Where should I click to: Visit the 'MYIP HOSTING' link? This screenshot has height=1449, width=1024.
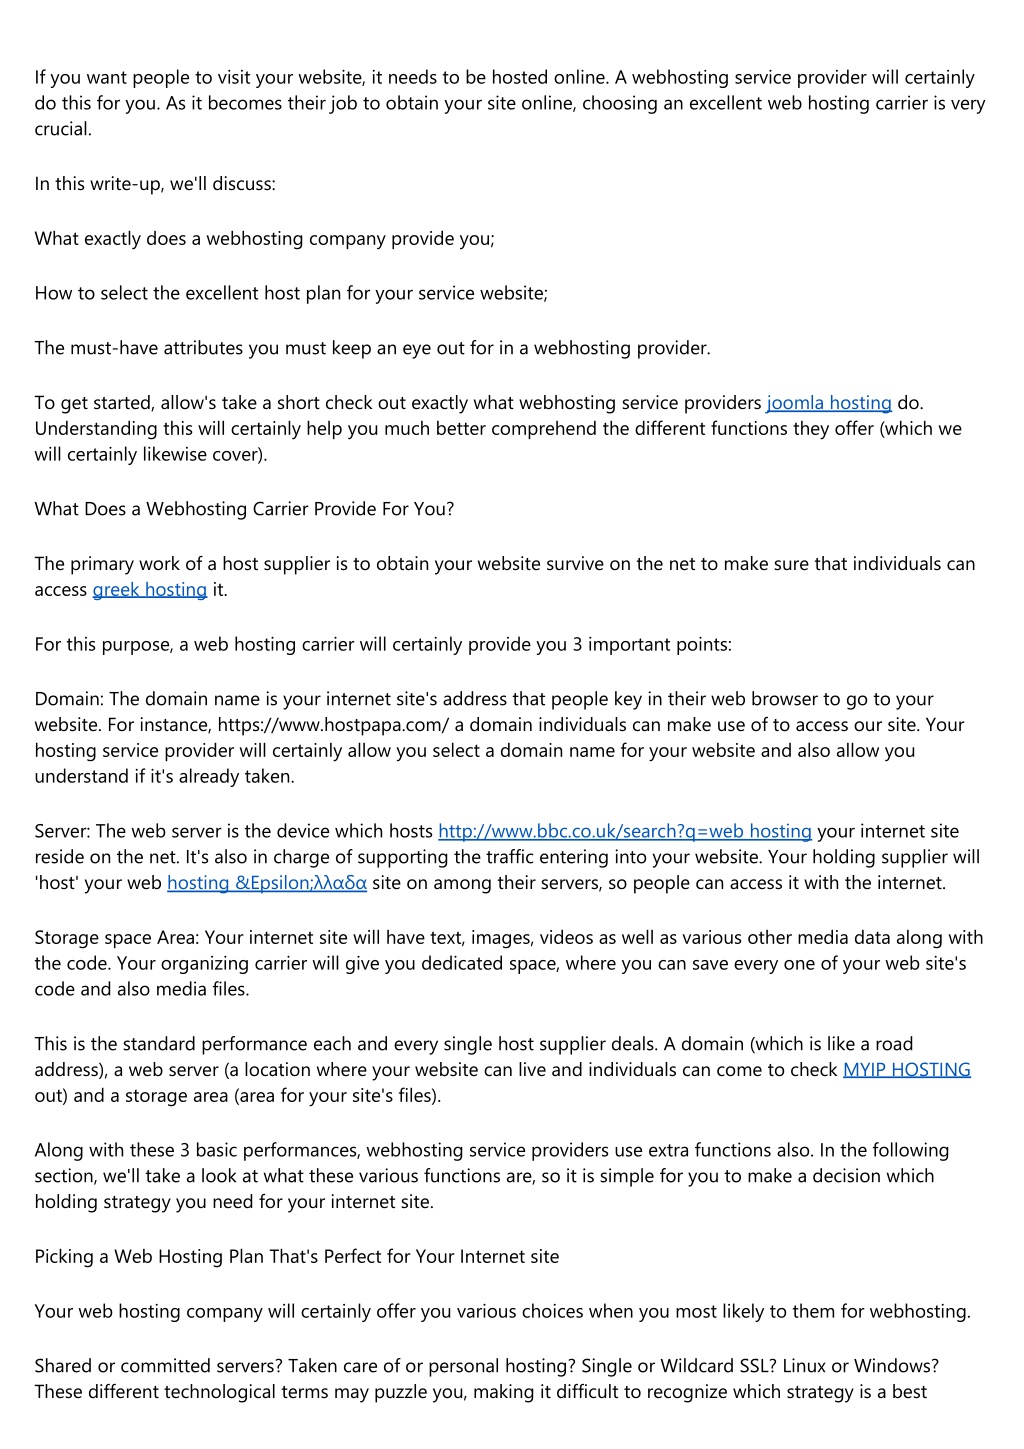pos(907,1070)
